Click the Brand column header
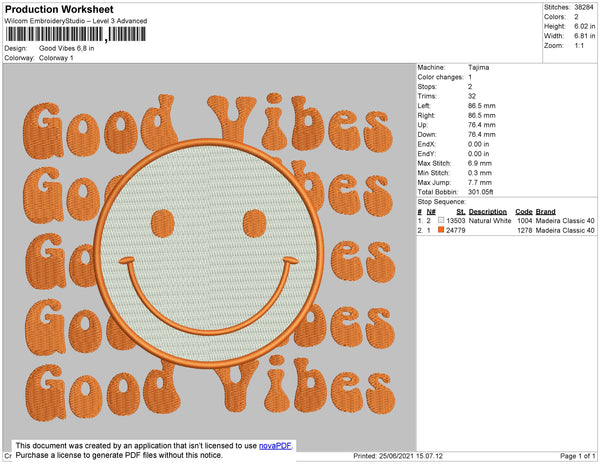This screenshot has width=600, height=464. pos(545,211)
